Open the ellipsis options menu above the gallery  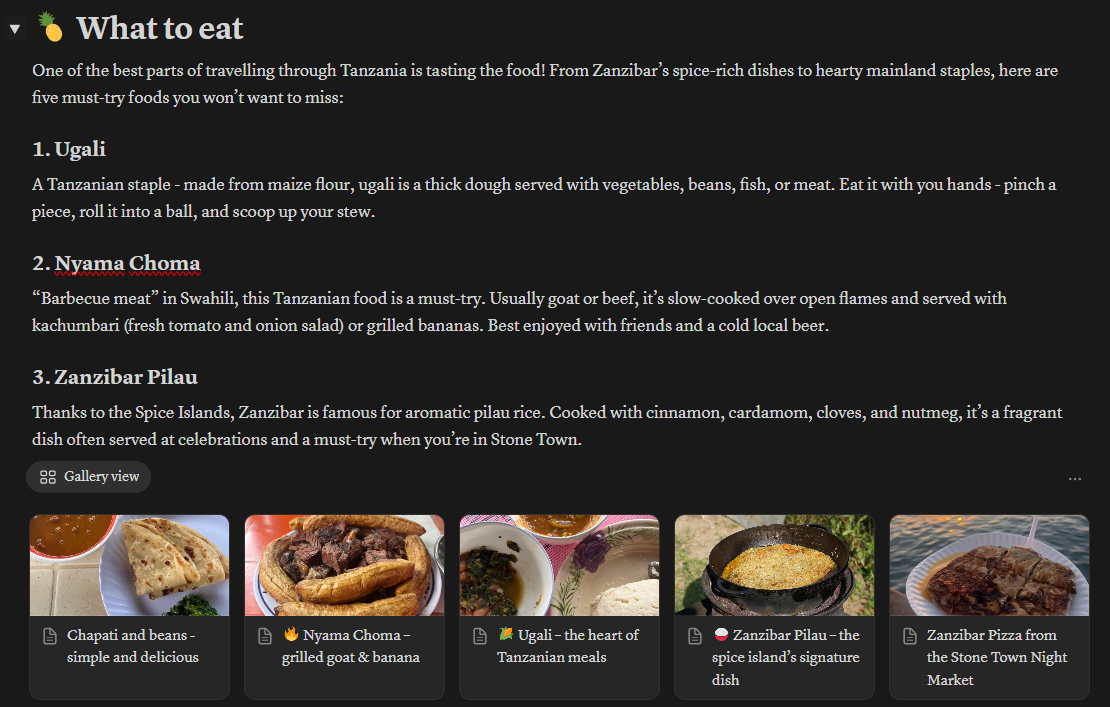click(x=1074, y=478)
